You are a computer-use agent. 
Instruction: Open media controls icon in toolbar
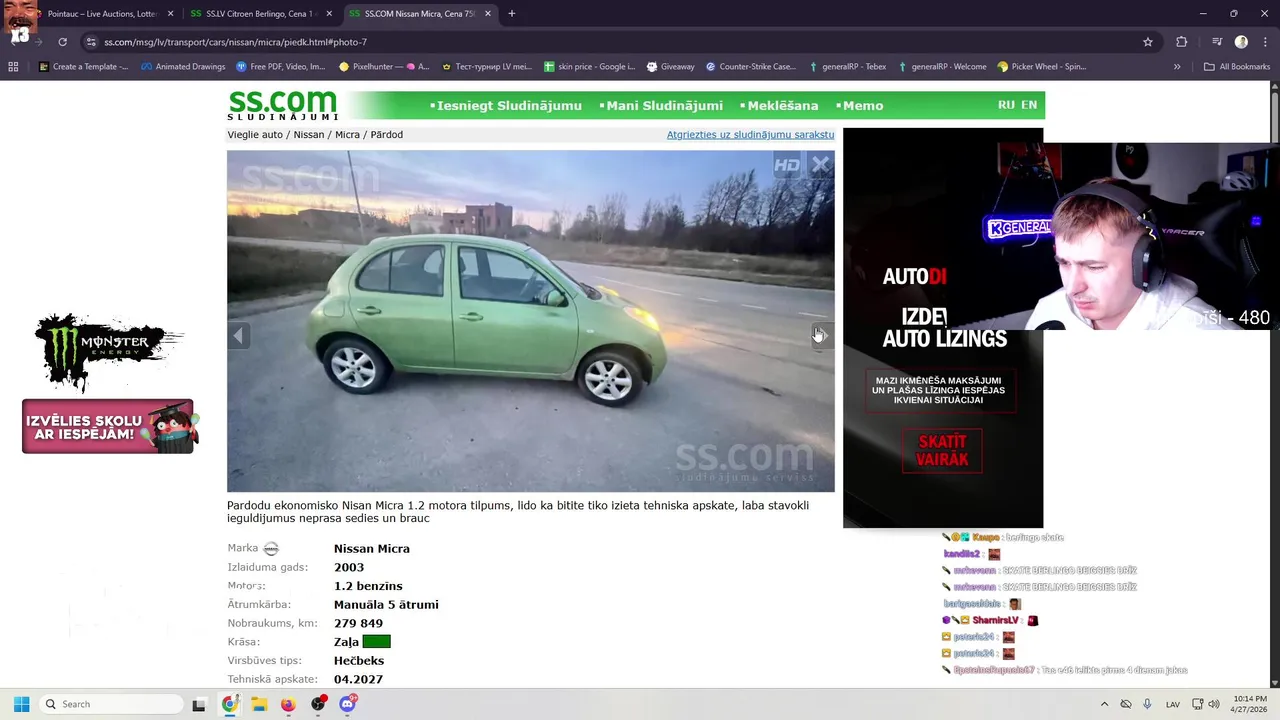[1217, 42]
